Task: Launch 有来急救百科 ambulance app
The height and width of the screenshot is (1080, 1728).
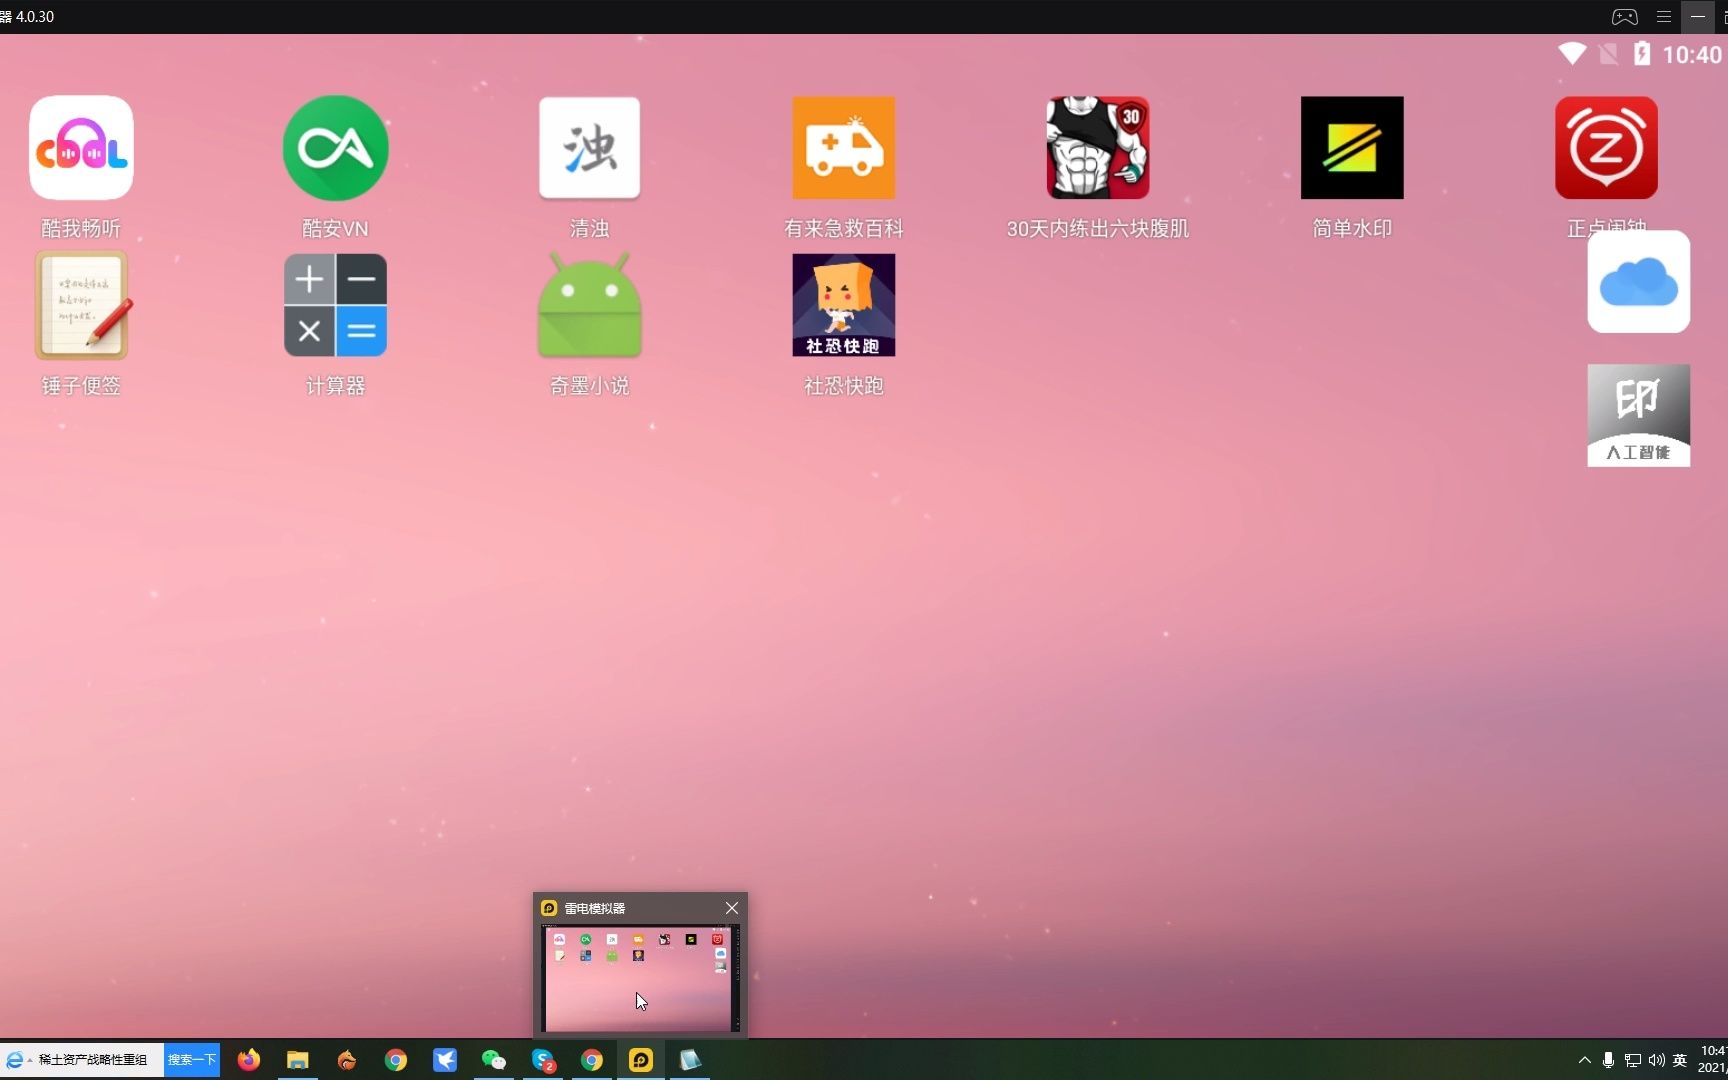Action: [843, 148]
